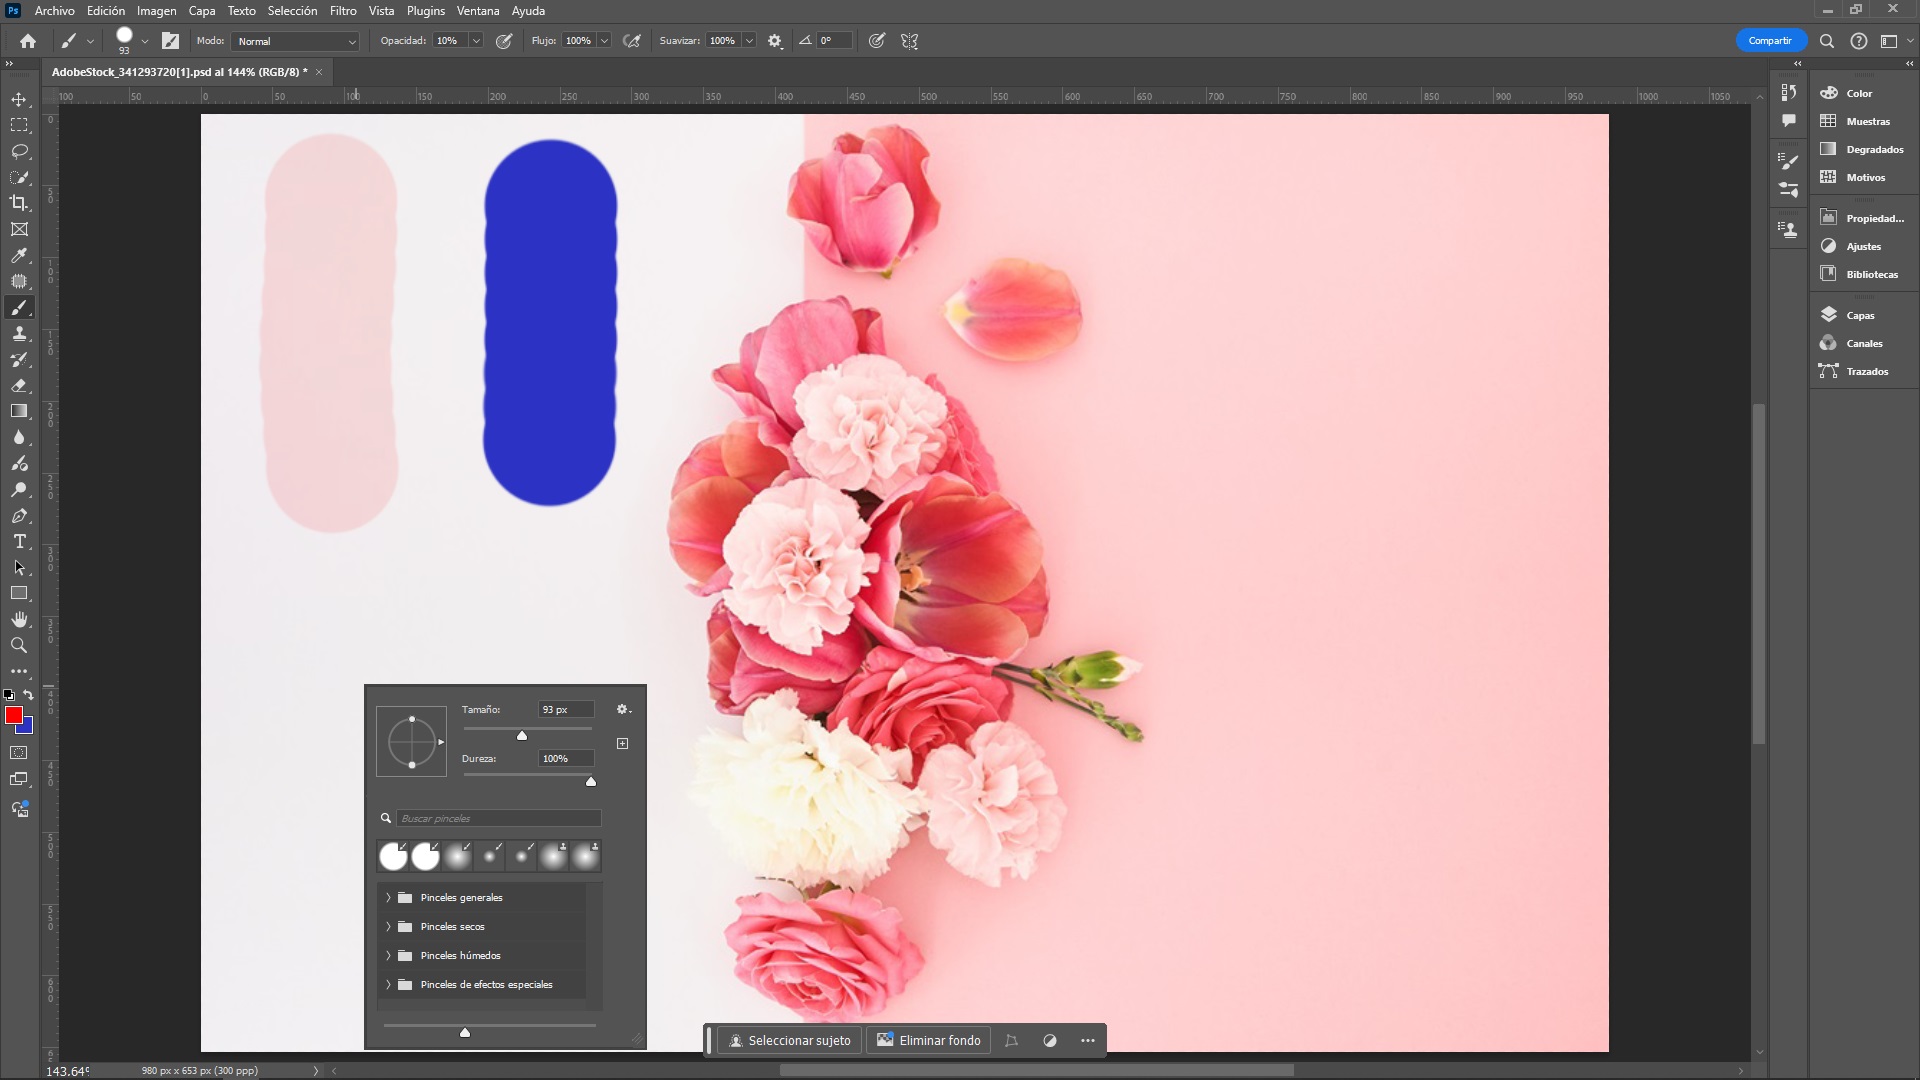Open the Modo Normal blend dropdown
This screenshot has height=1080, width=1920.
[295, 41]
